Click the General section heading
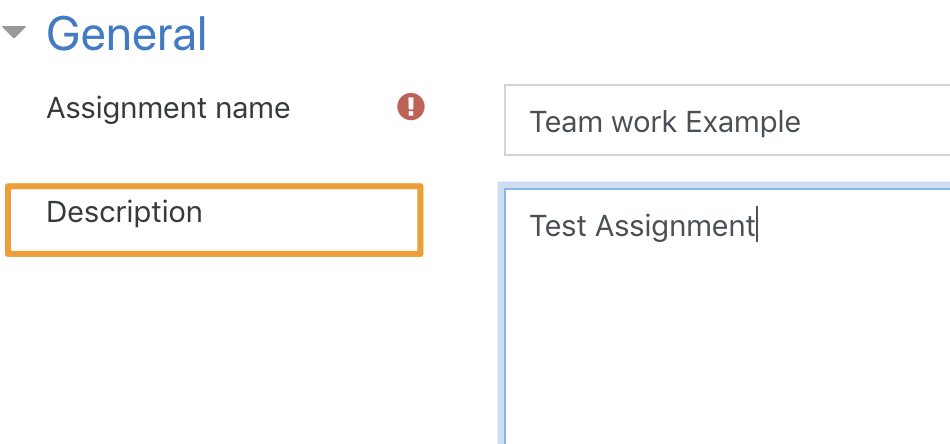The height and width of the screenshot is (444, 950). tap(126, 34)
